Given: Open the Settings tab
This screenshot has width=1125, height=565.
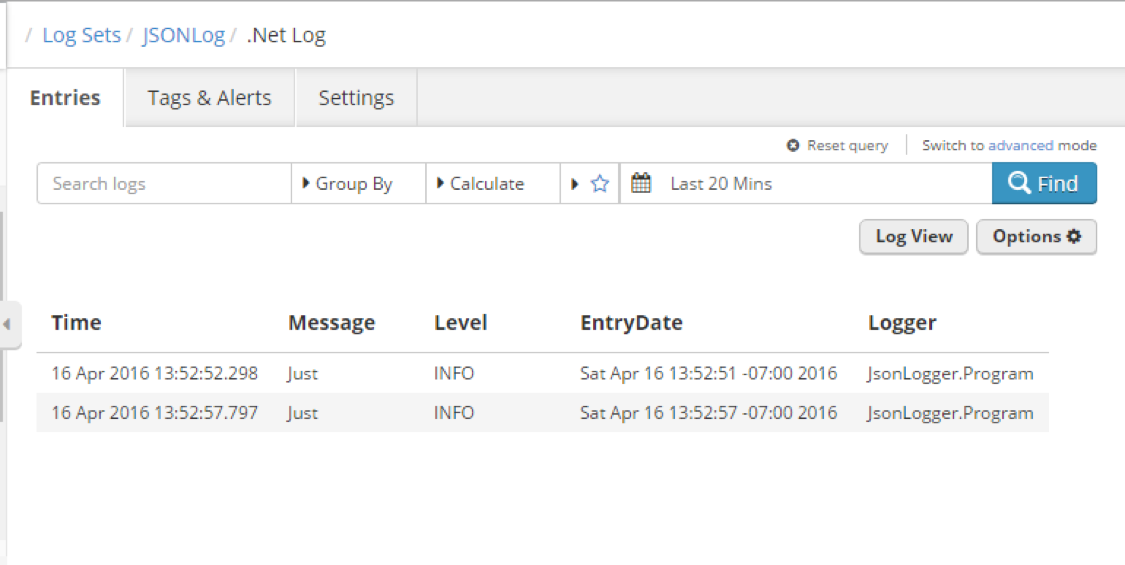Looking at the screenshot, I should click(356, 98).
